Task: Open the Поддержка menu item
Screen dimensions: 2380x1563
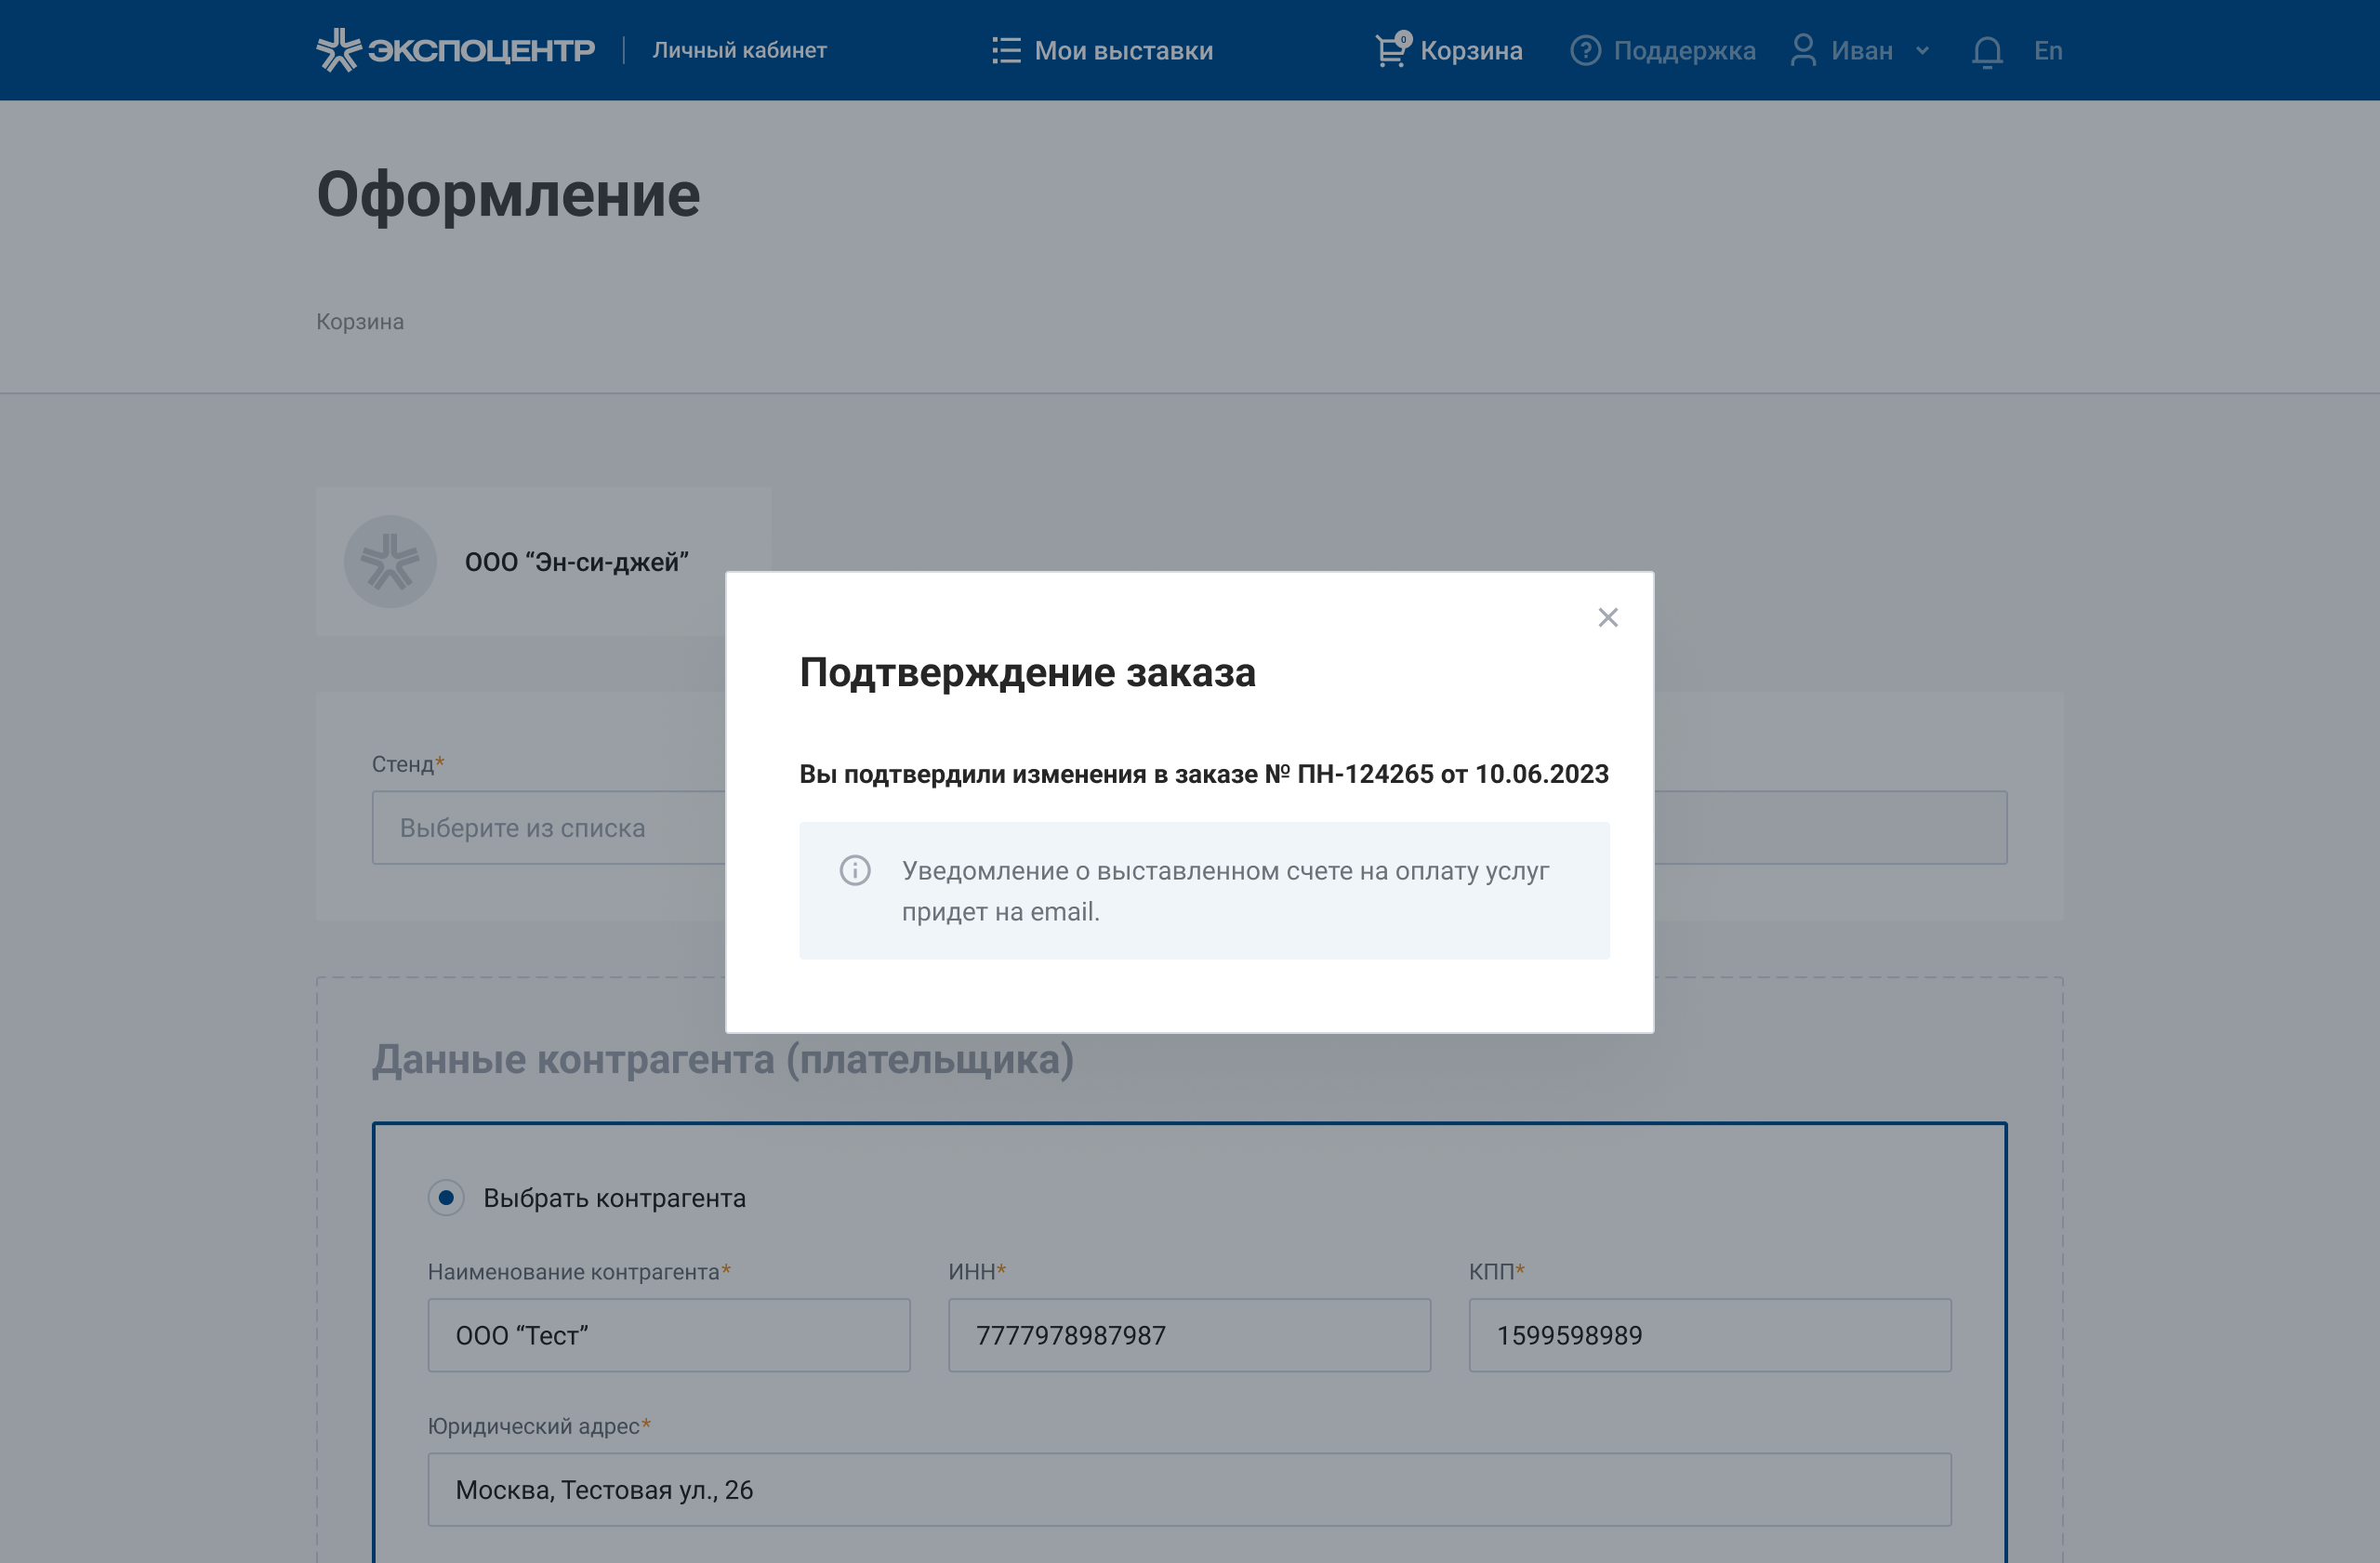Action: 1684,50
